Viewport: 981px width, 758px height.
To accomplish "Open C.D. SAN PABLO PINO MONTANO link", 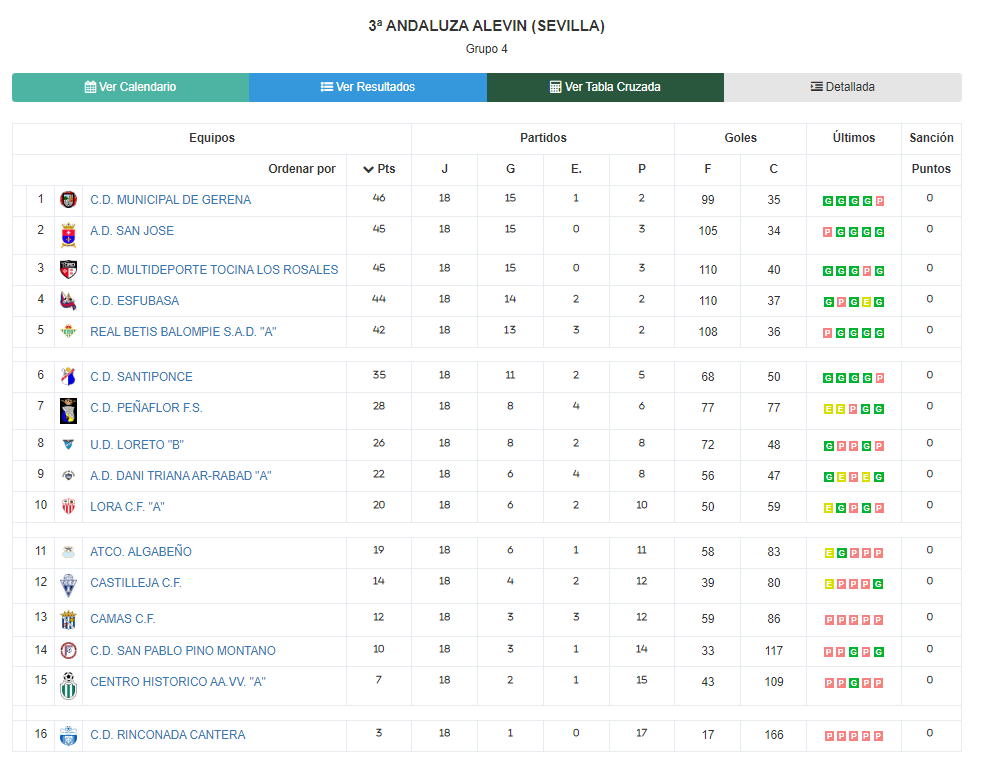I will [x=183, y=650].
